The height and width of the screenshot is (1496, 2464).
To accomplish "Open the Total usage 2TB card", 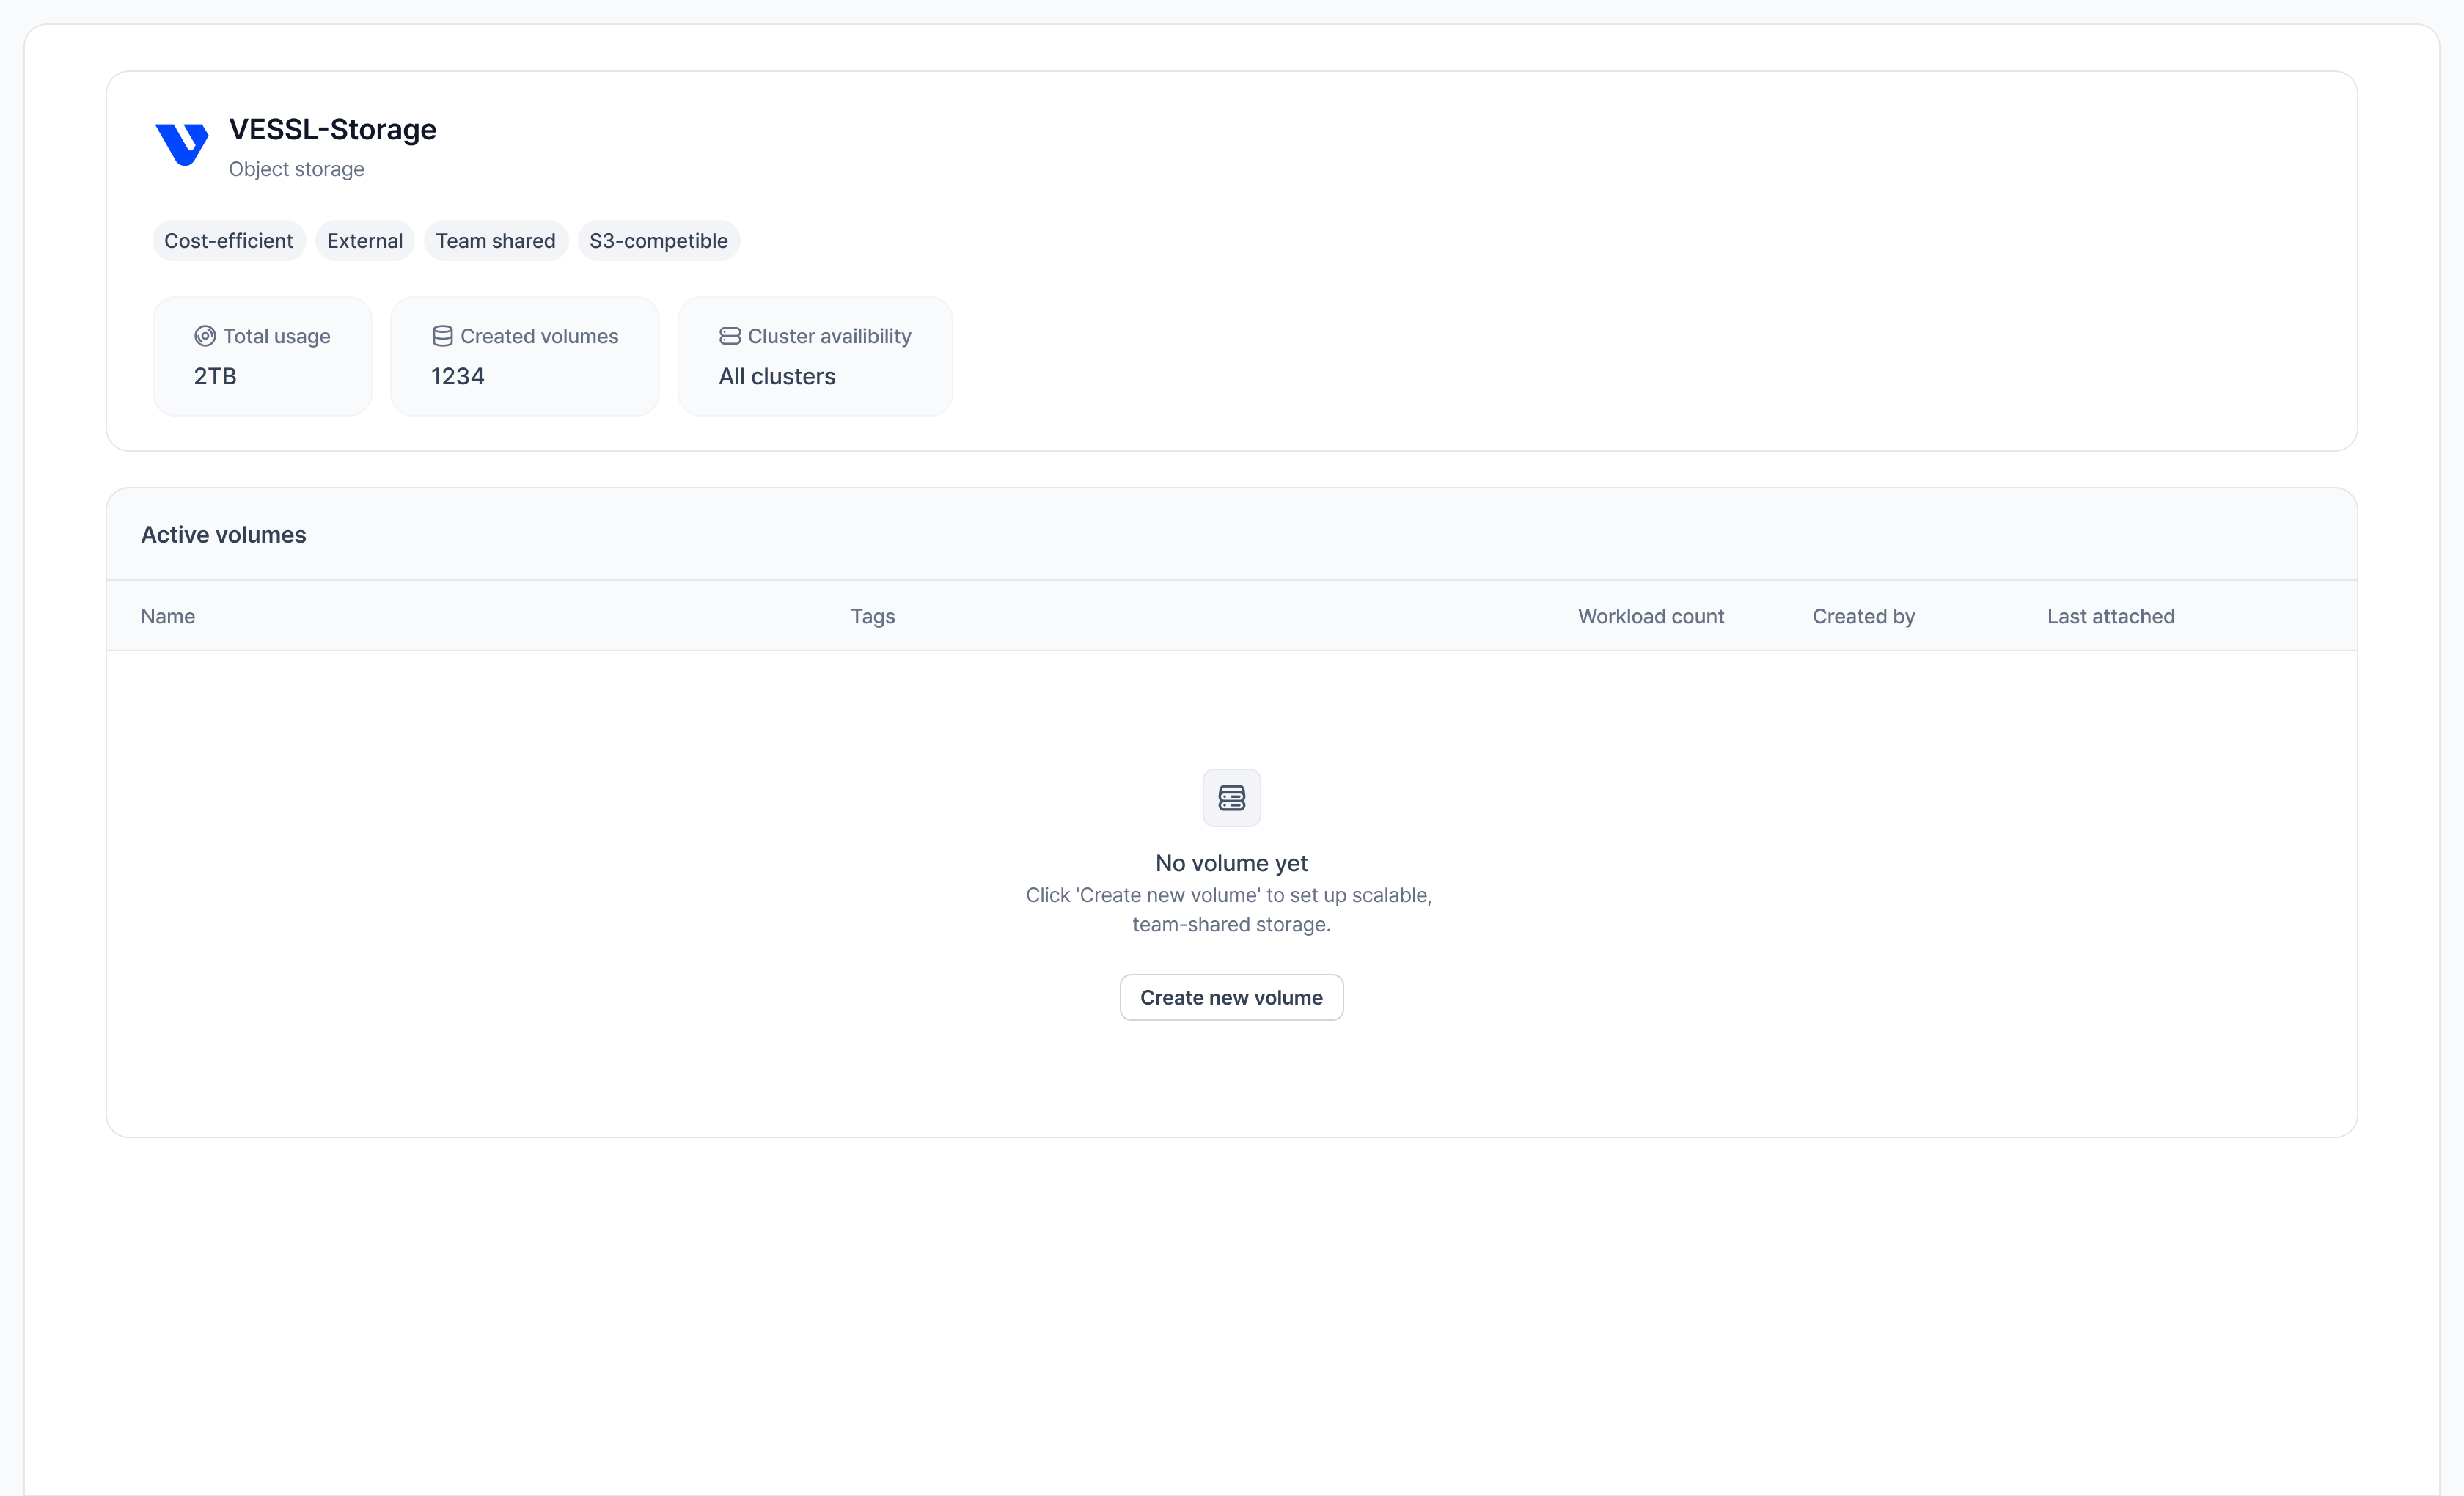I will pos(263,356).
